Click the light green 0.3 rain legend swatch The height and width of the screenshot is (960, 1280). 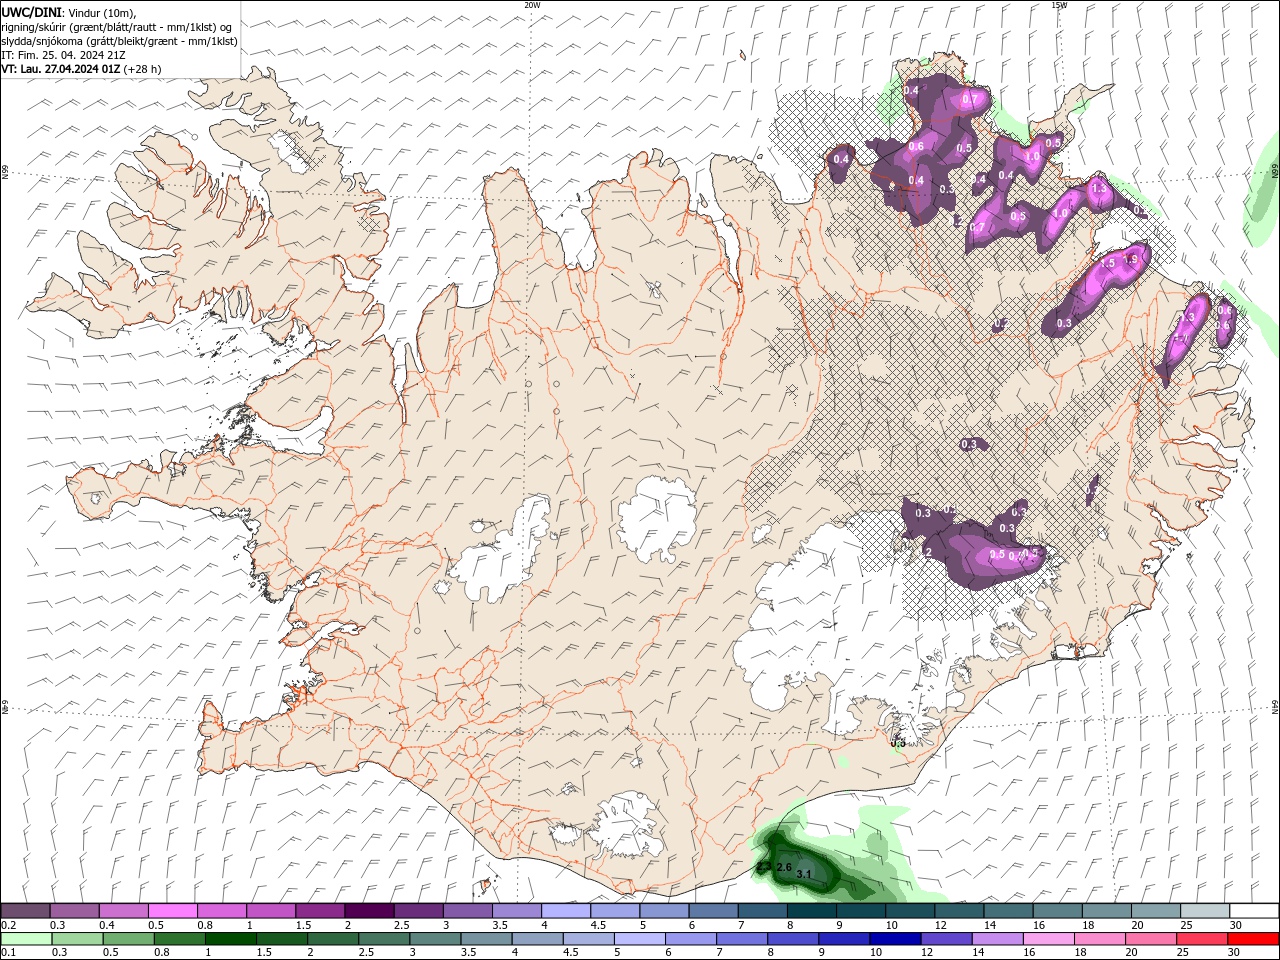click(77, 939)
